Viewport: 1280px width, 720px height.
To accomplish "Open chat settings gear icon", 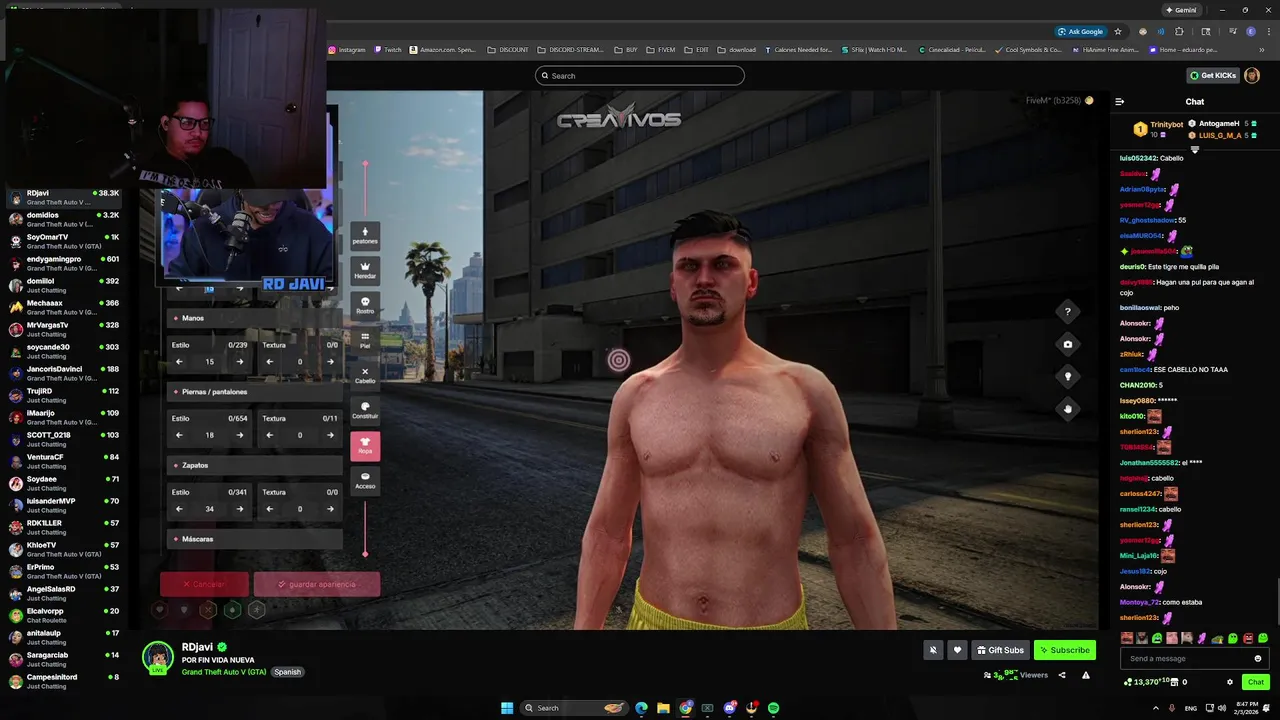I will point(1230,682).
